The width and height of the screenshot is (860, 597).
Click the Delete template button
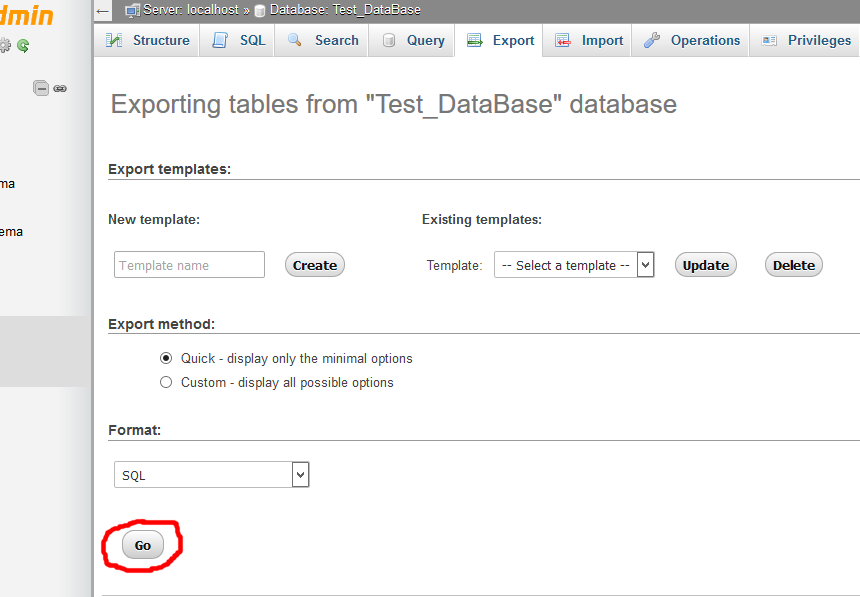(x=794, y=265)
